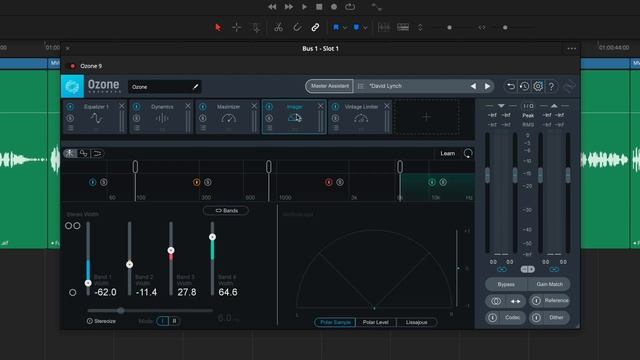Click the fast forward transport button

(289, 7)
